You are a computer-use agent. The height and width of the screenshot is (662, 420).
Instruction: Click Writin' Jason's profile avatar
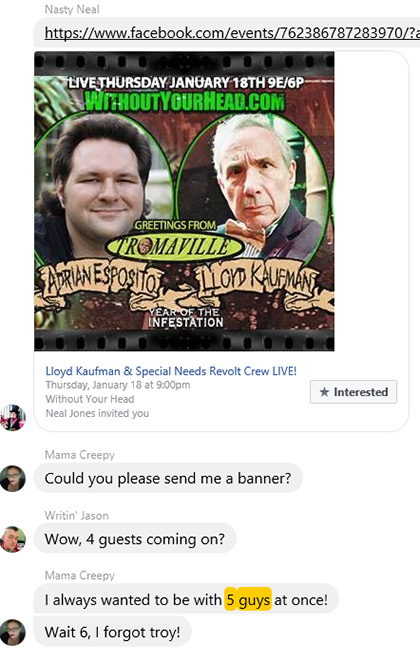pyautogui.click(x=13, y=539)
